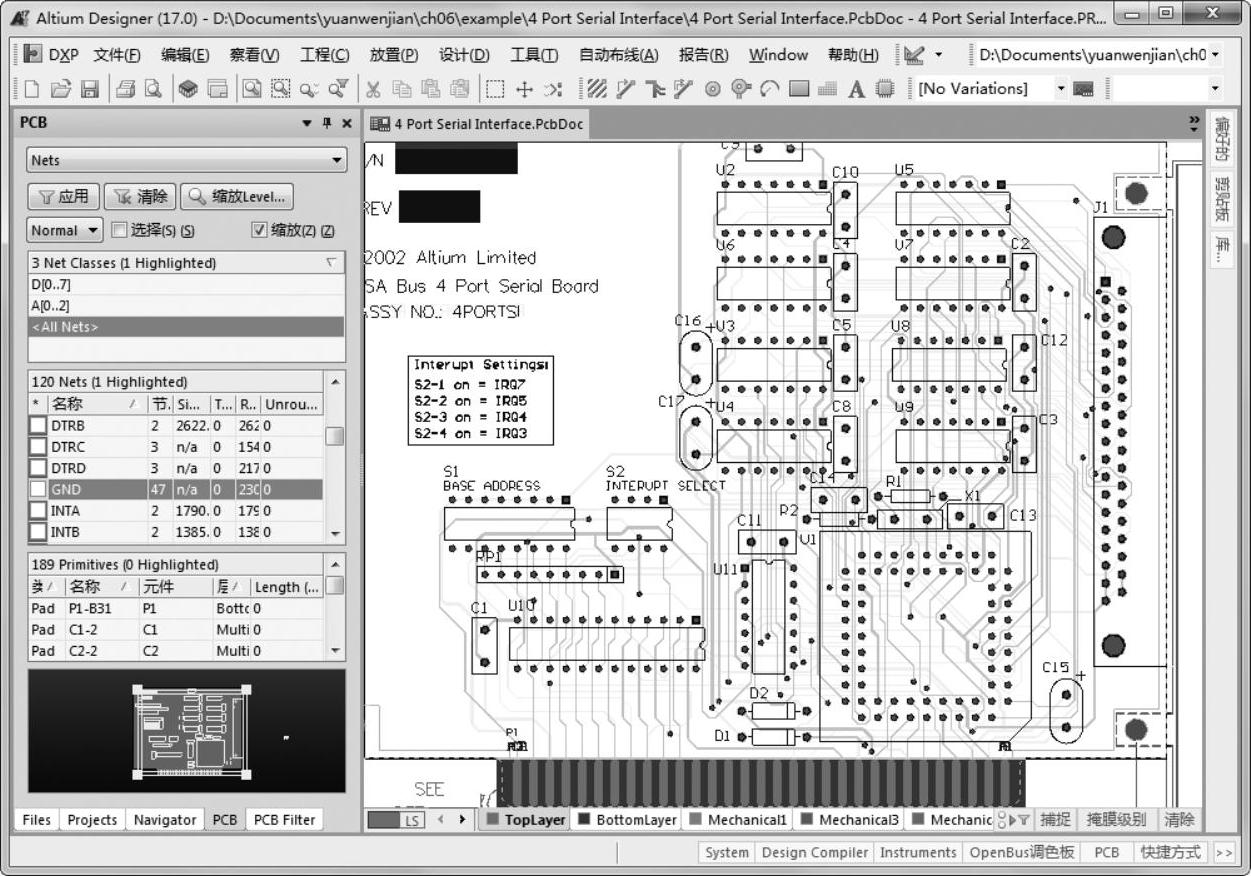Viewport: 1251px width, 876px height.
Task: Select the Place Arc tool
Action: tap(769, 89)
